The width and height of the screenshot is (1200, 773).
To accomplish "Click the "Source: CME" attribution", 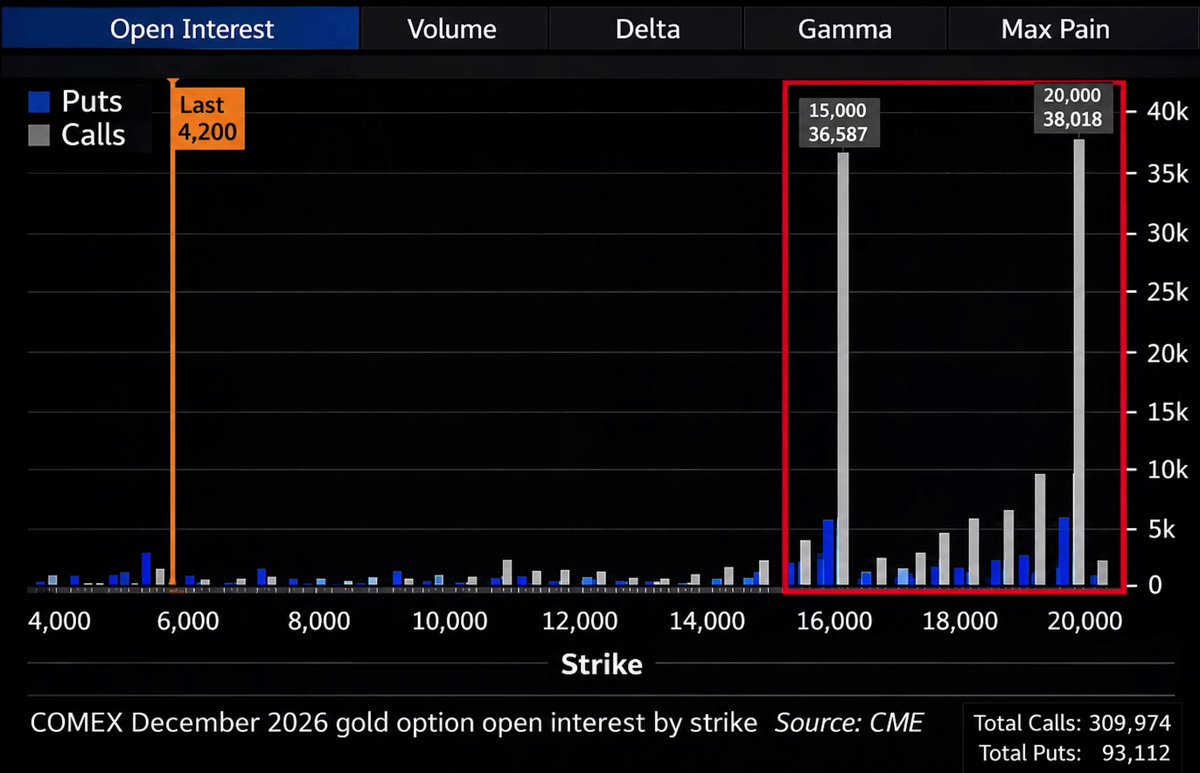I will pos(849,722).
